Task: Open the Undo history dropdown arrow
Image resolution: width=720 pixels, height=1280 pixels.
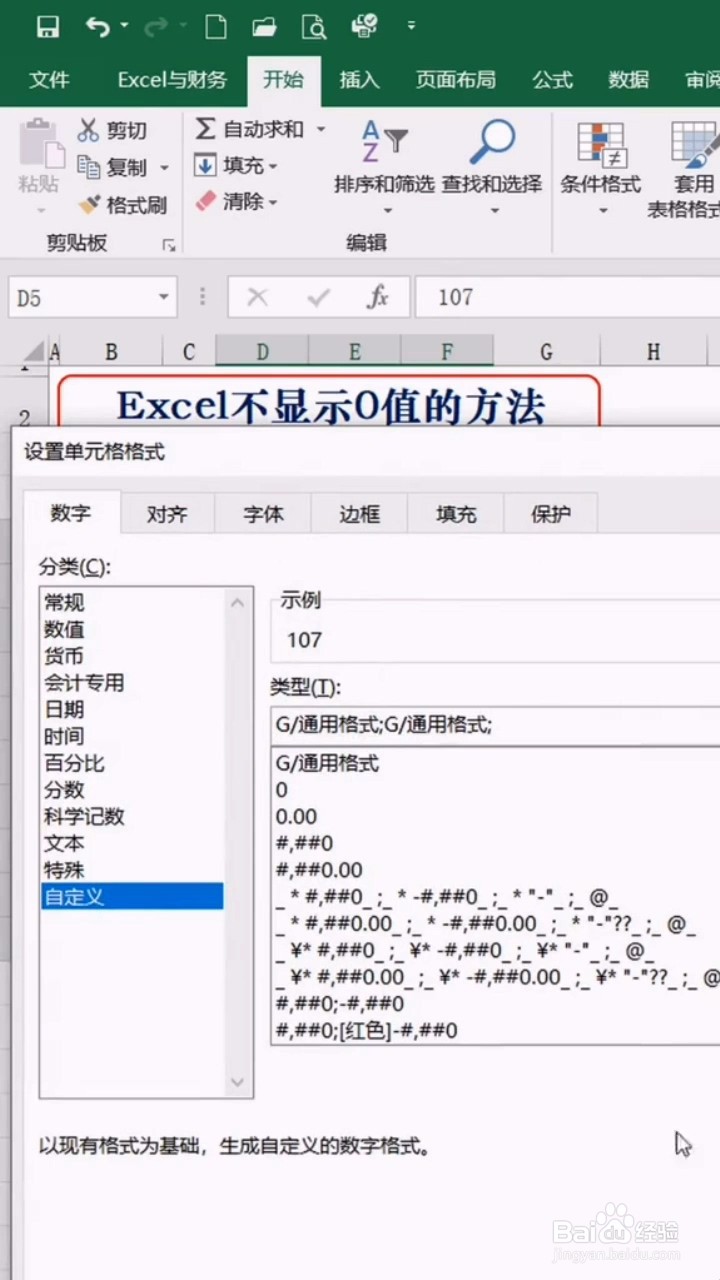Action: 124,27
